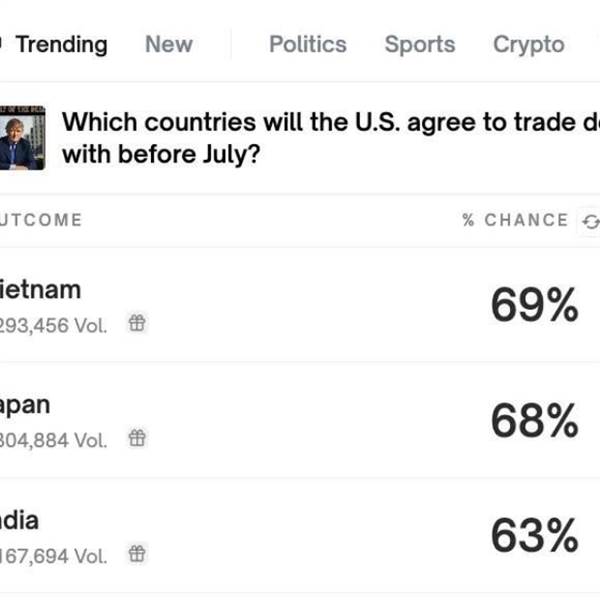
Task: Toggle the % chance refresh icon
Action: (590, 222)
